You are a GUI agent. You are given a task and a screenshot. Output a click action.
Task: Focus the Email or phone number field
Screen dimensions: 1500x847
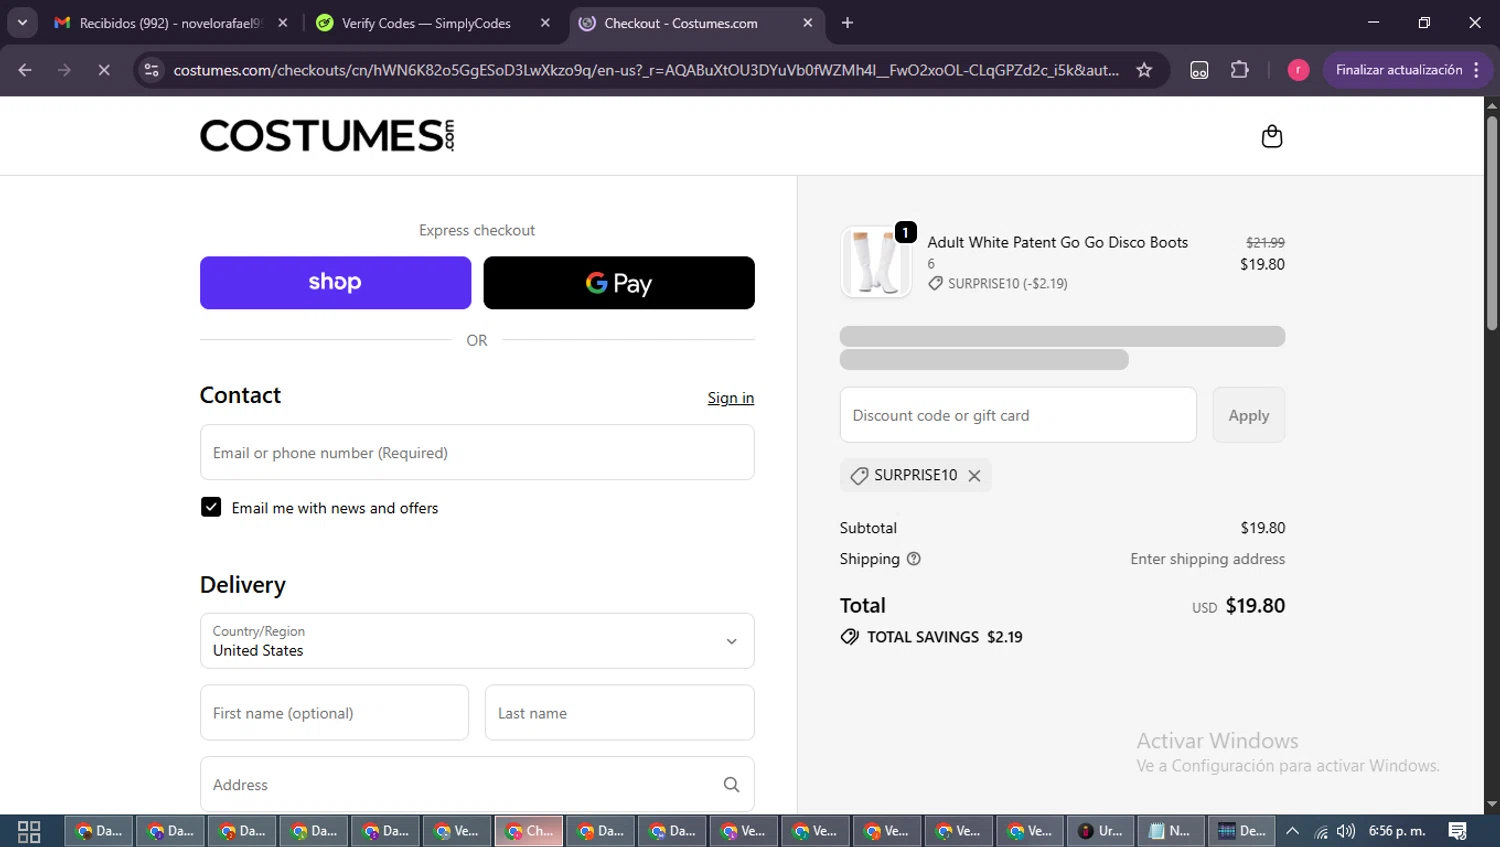point(477,453)
